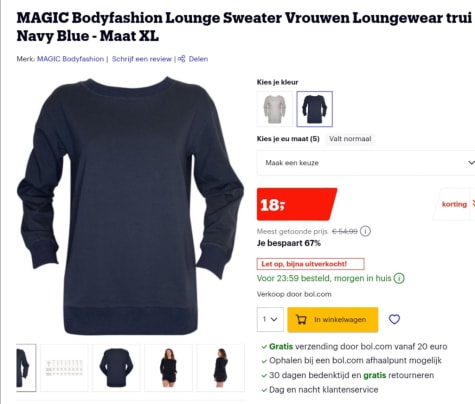Click the share icon next to Delen

181,59
